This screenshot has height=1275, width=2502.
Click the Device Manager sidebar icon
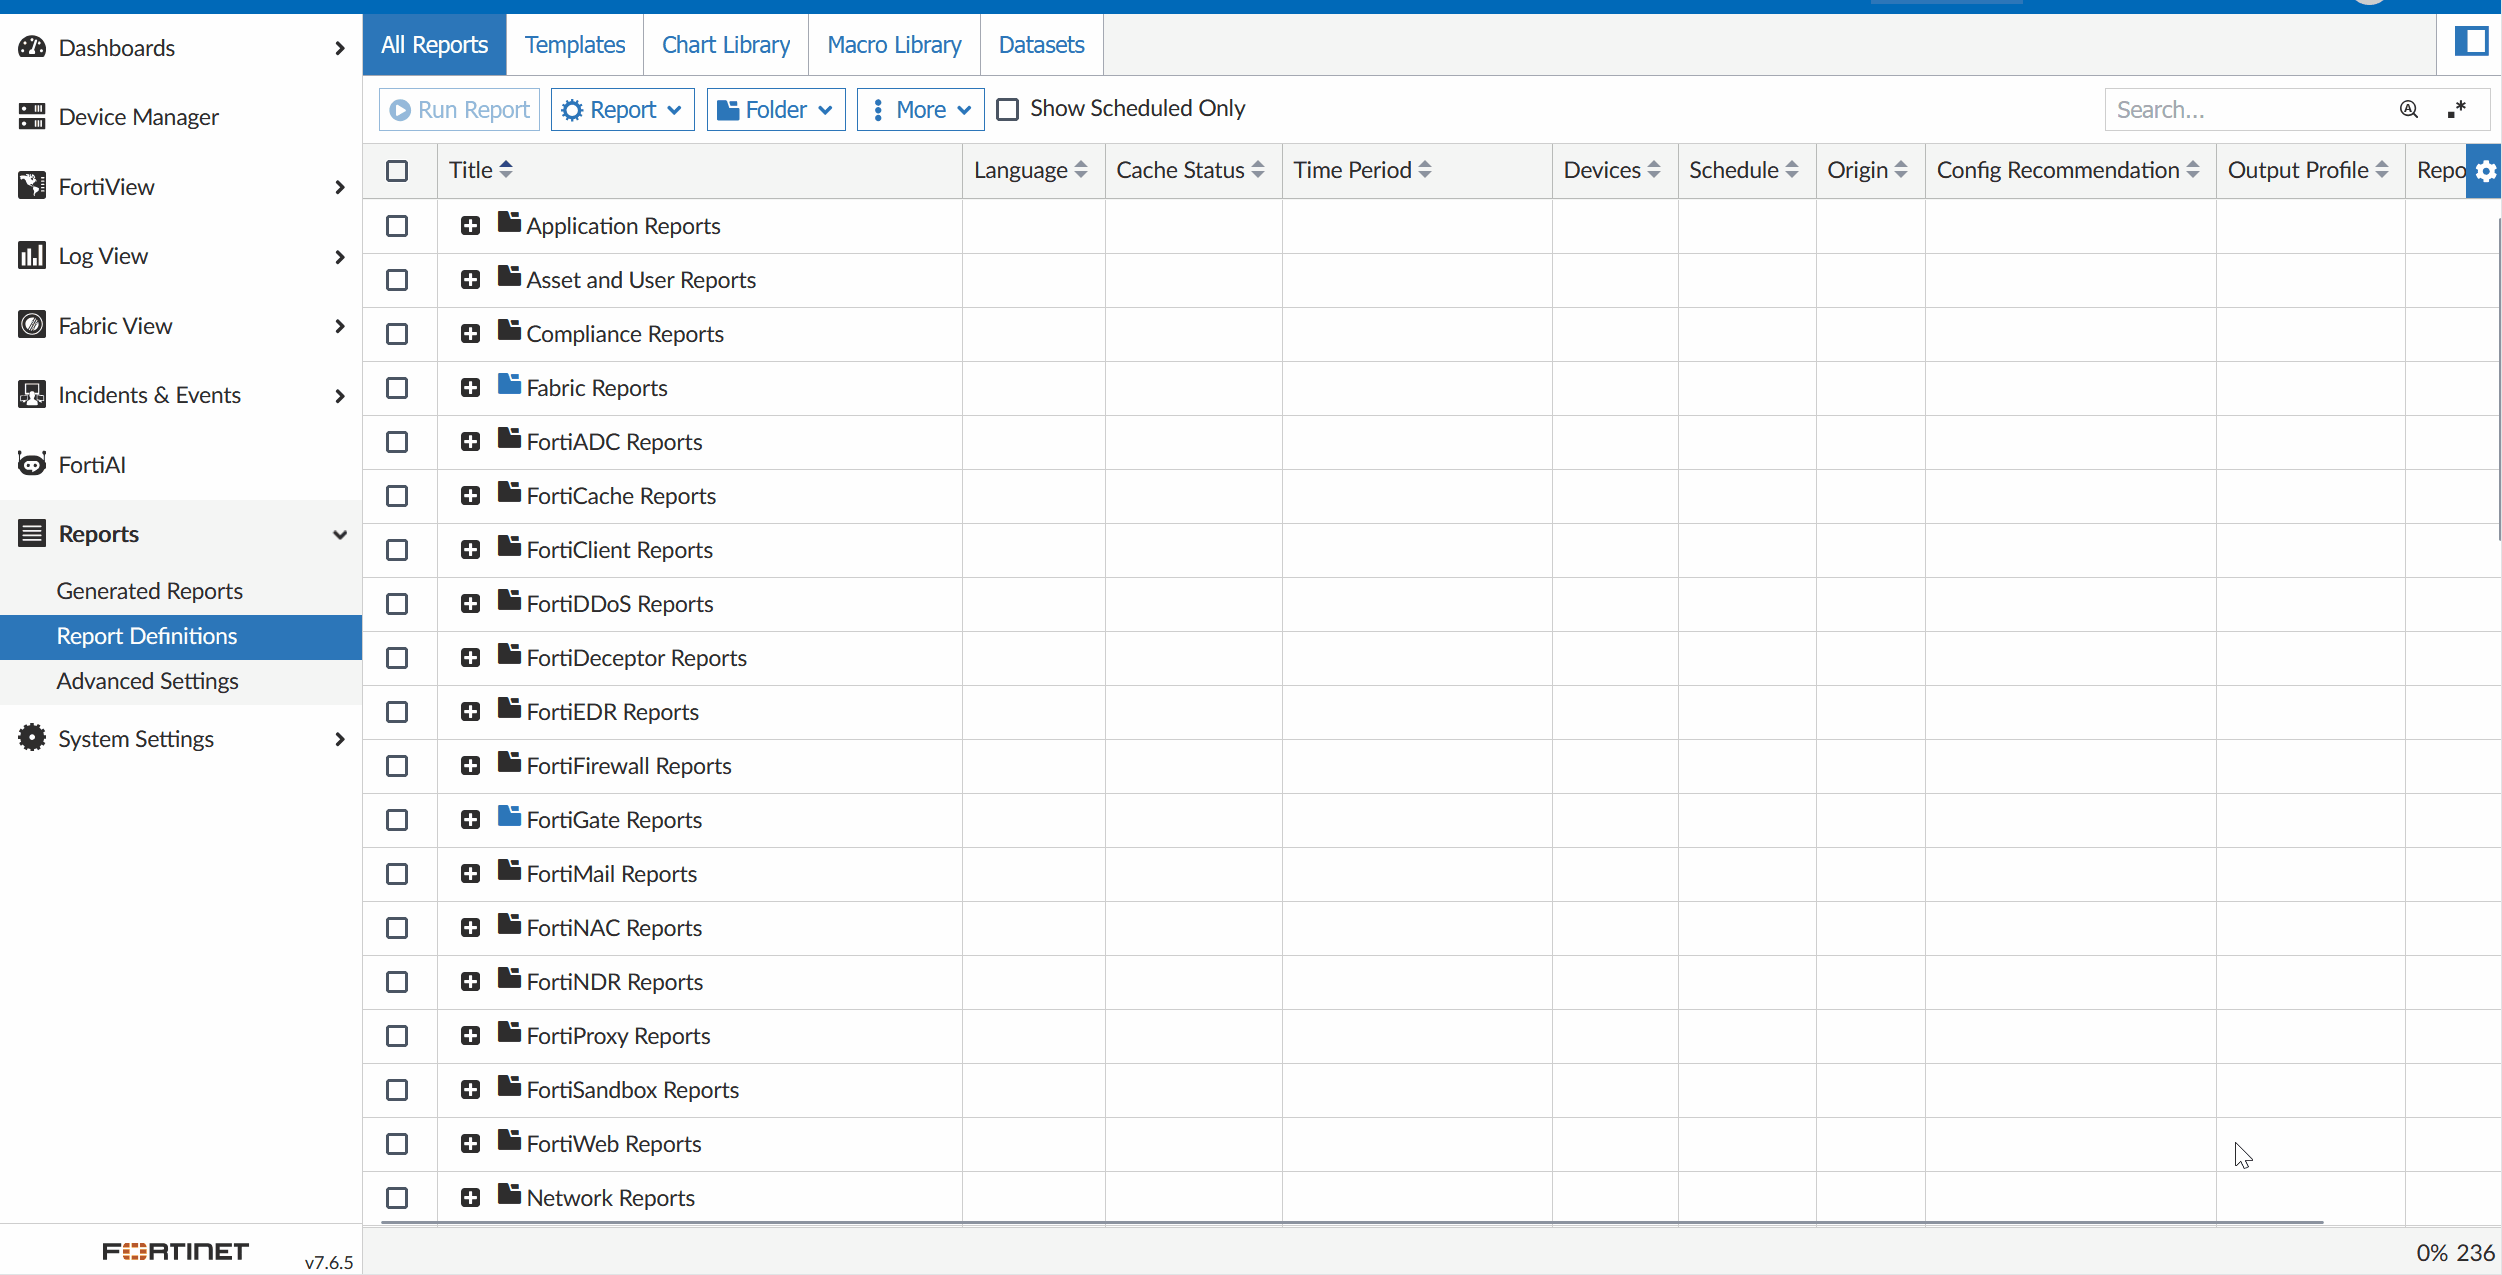tap(32, 116)
